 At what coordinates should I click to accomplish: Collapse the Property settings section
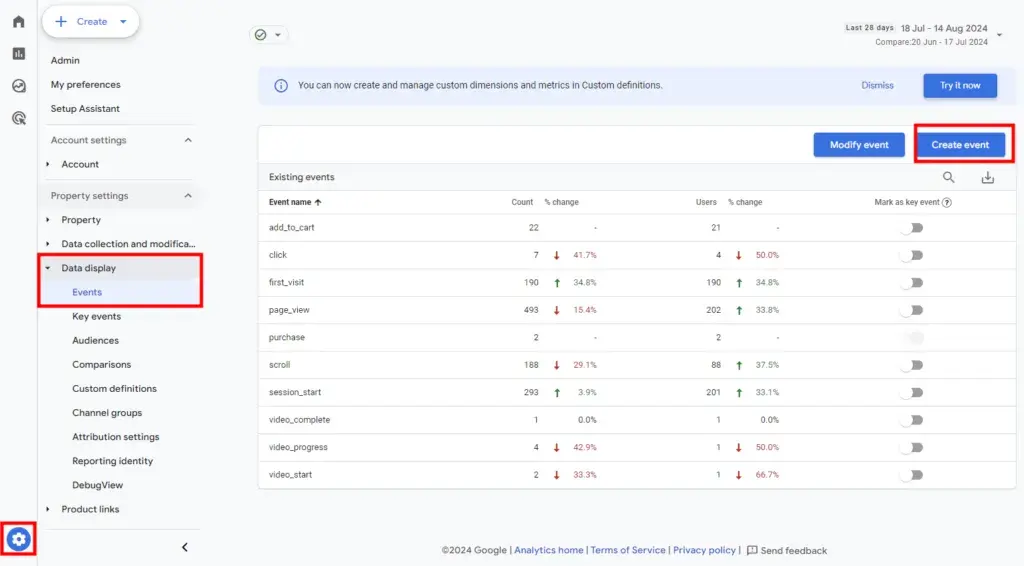pos(188,196)
